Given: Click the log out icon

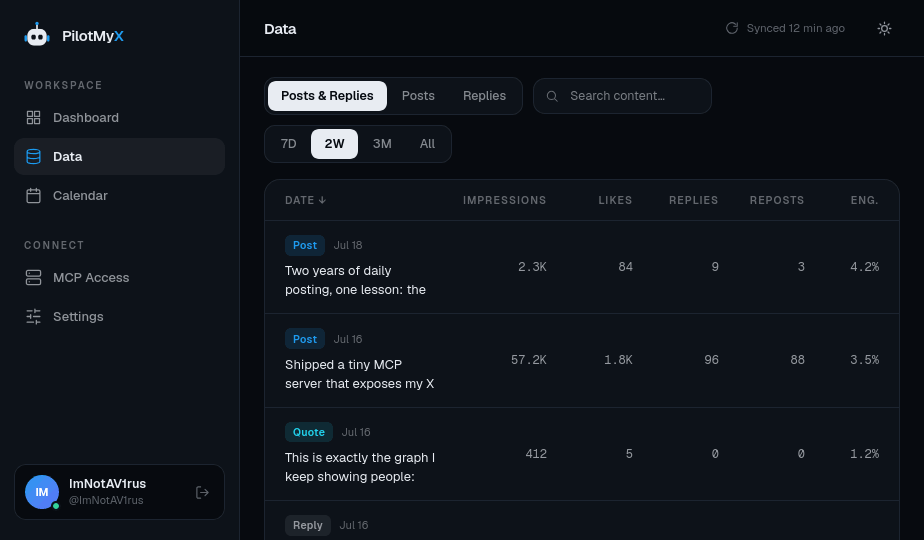Looking at the screenshot, I should tap(202, 492).
